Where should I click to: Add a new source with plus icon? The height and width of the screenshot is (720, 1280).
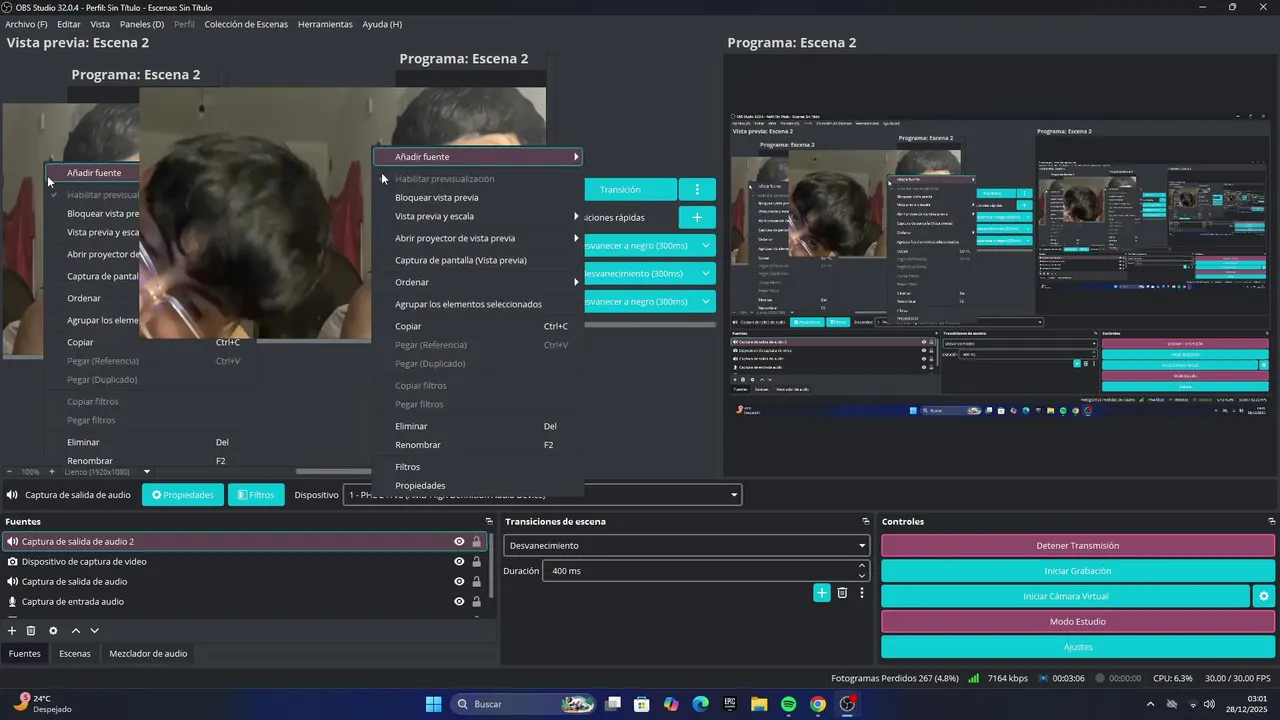click(x=12, y=631)
